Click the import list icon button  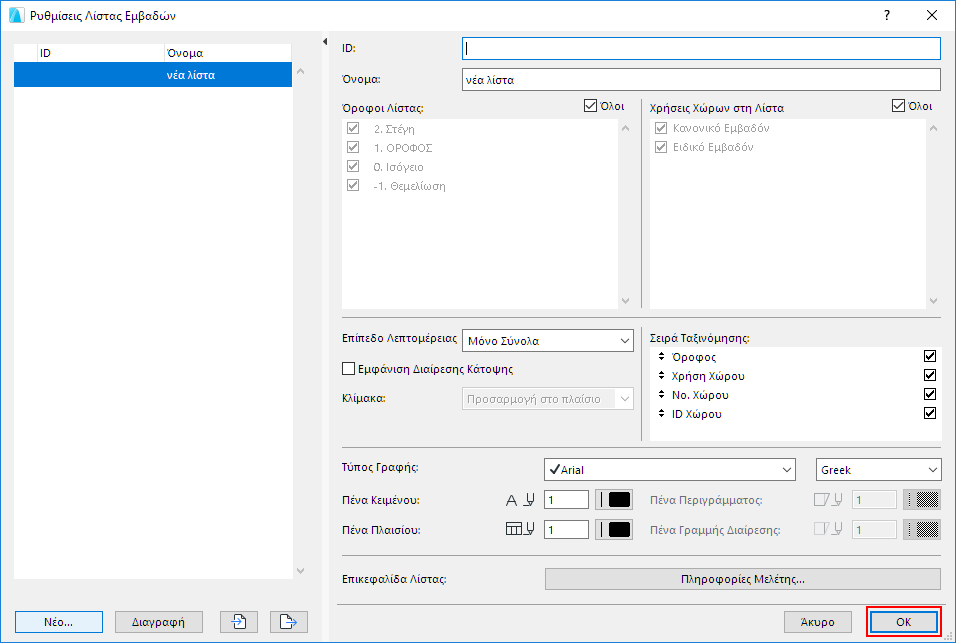[x=239, y=622]
